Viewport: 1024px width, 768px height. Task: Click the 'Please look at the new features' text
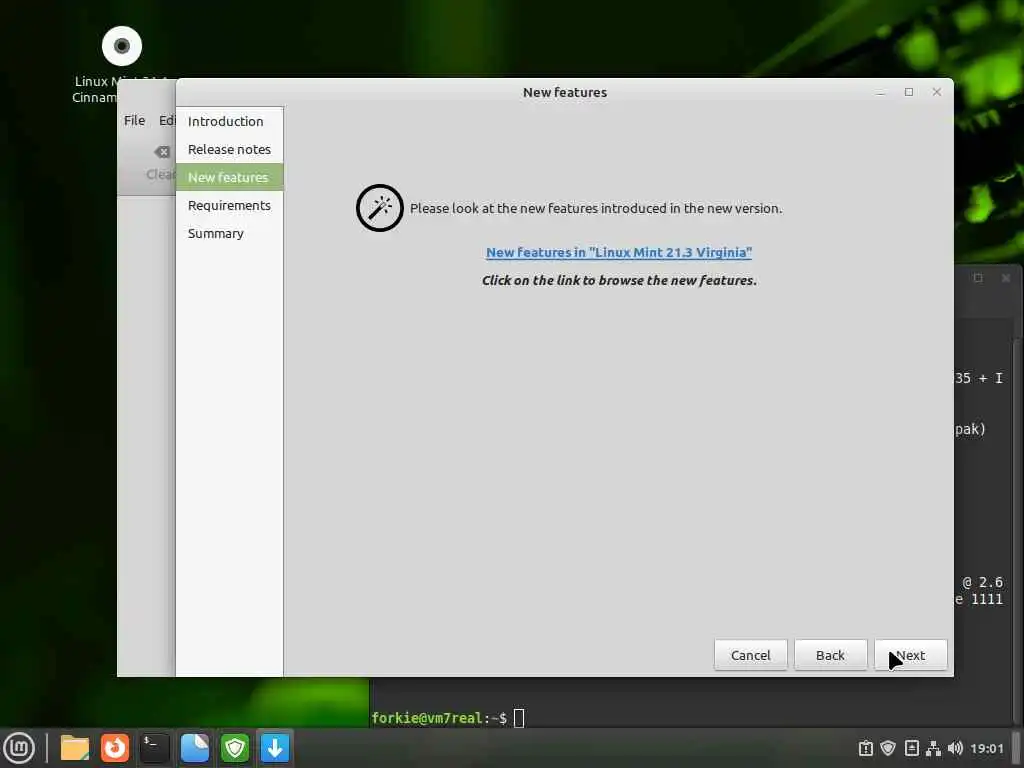[596, 208]
